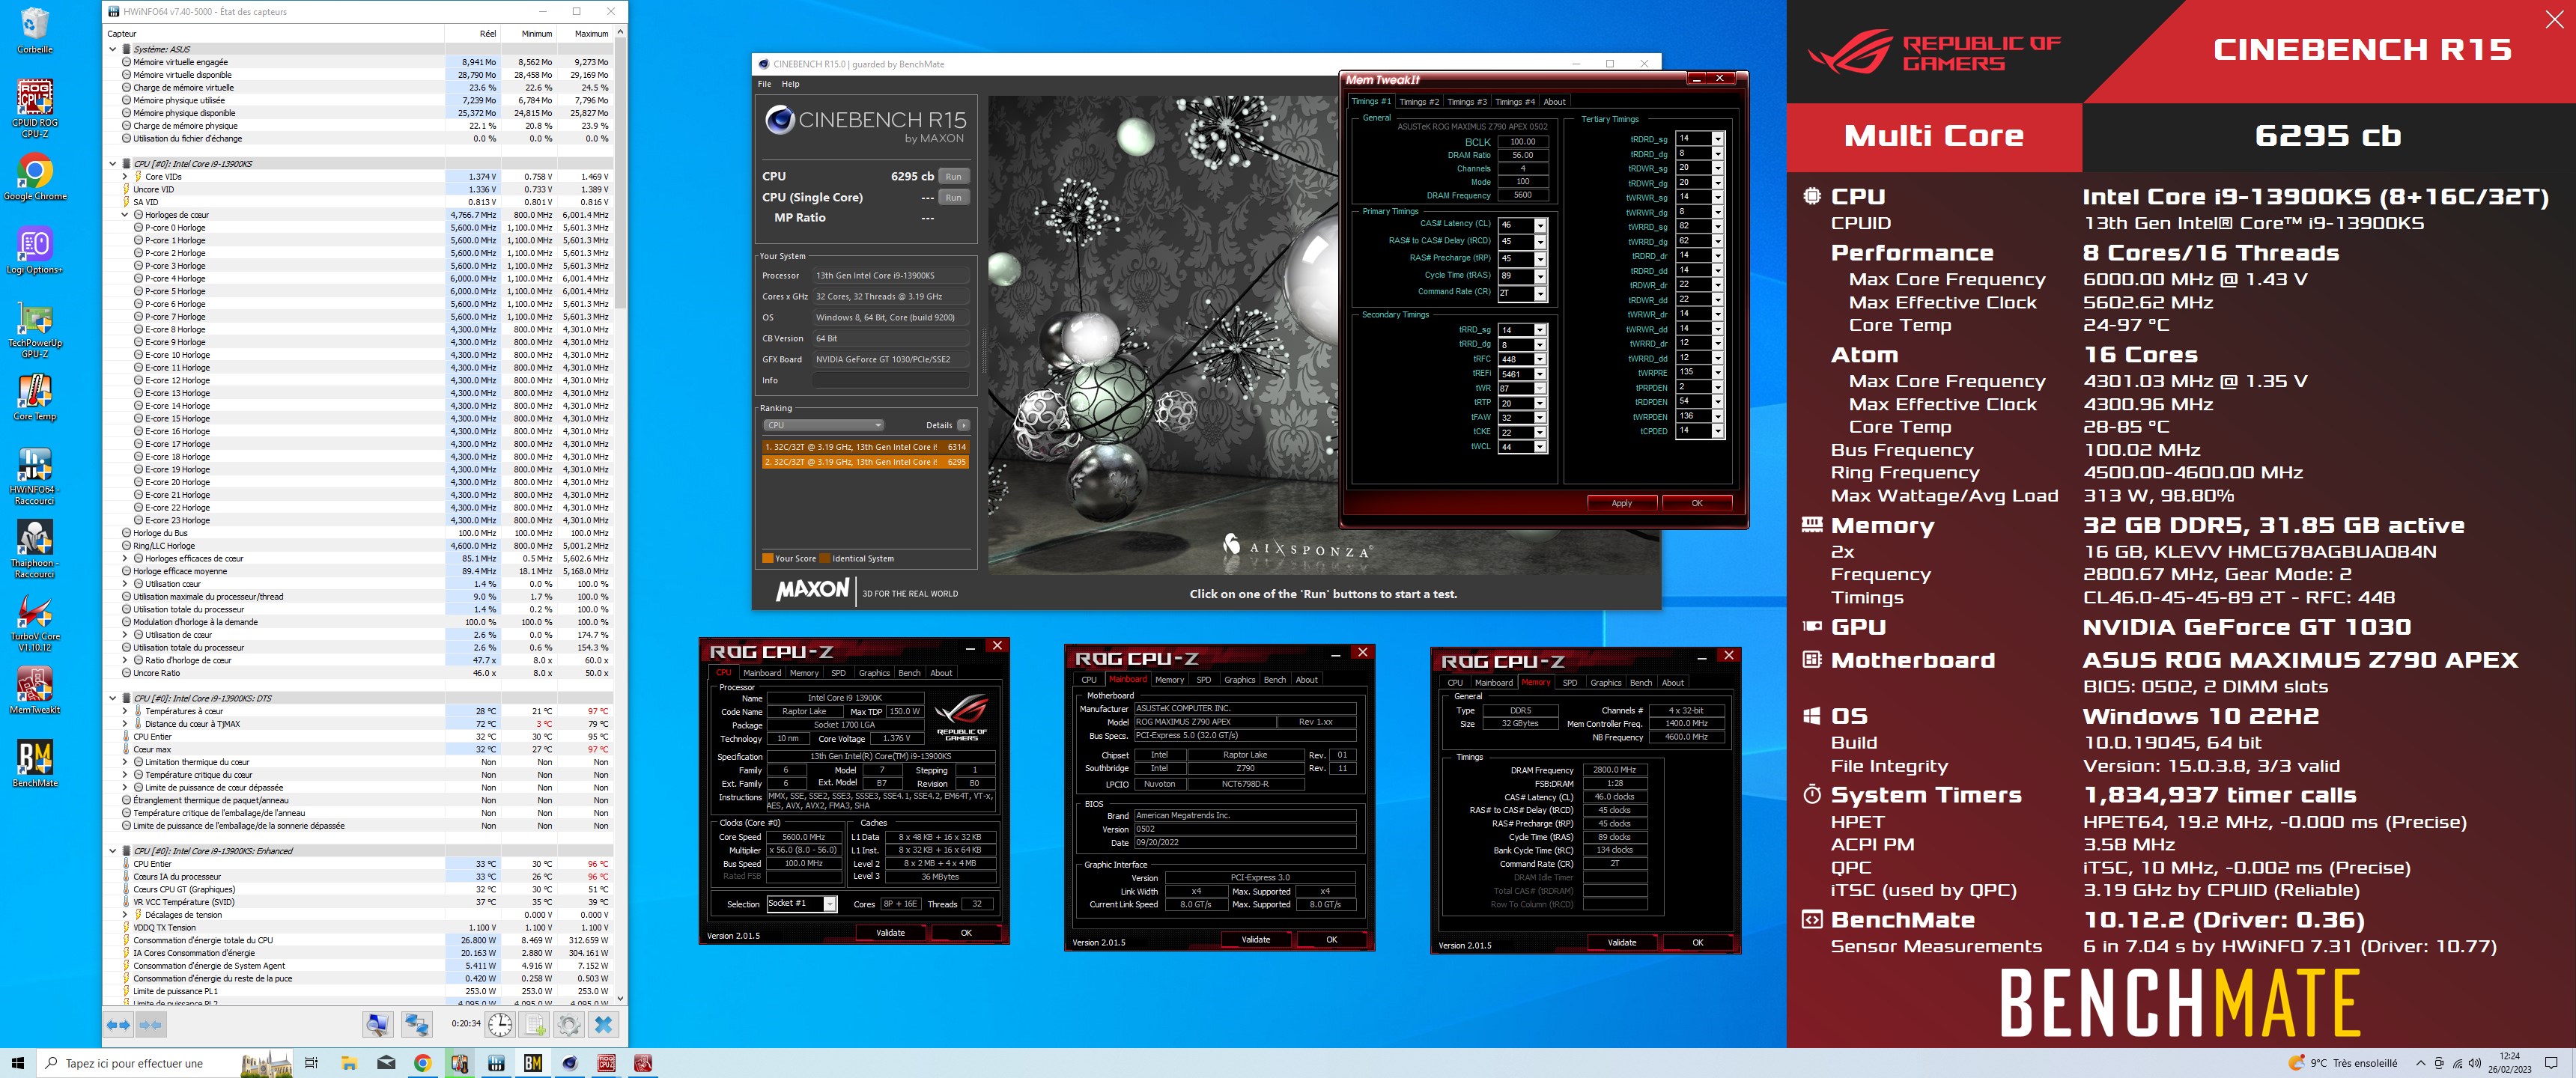Open File Explorer from taskbar
This screenshot has width=2576, height=1078.
pos(349,1063)
